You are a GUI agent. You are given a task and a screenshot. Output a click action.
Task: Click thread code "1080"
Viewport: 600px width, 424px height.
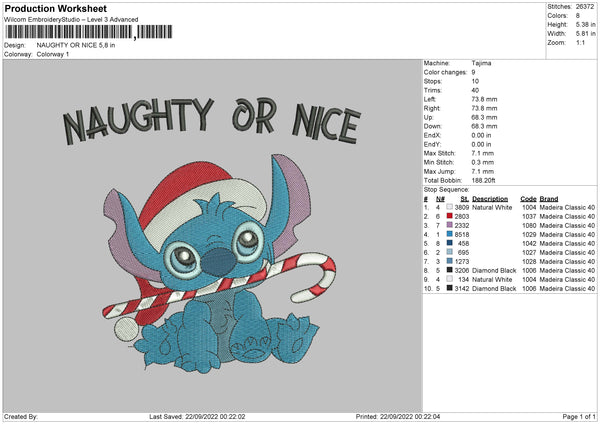529,225
